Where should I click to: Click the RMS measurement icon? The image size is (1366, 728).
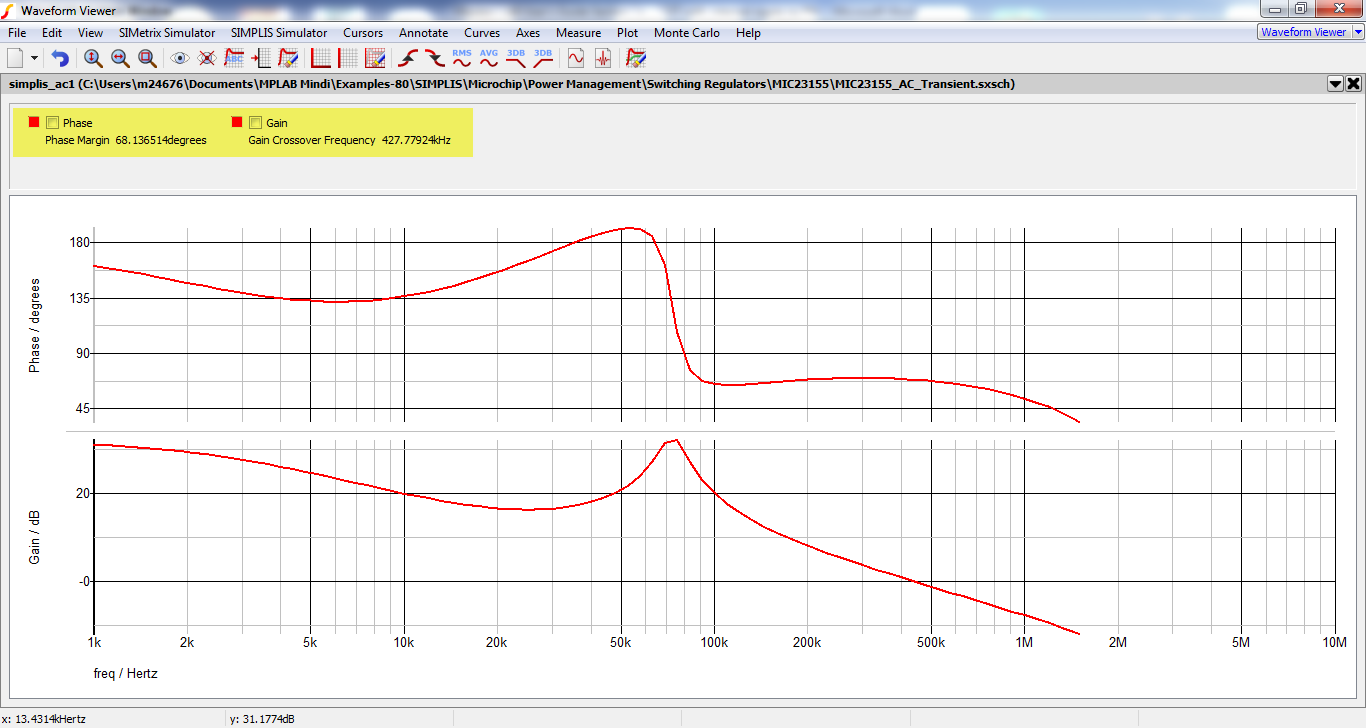(462, 58)
